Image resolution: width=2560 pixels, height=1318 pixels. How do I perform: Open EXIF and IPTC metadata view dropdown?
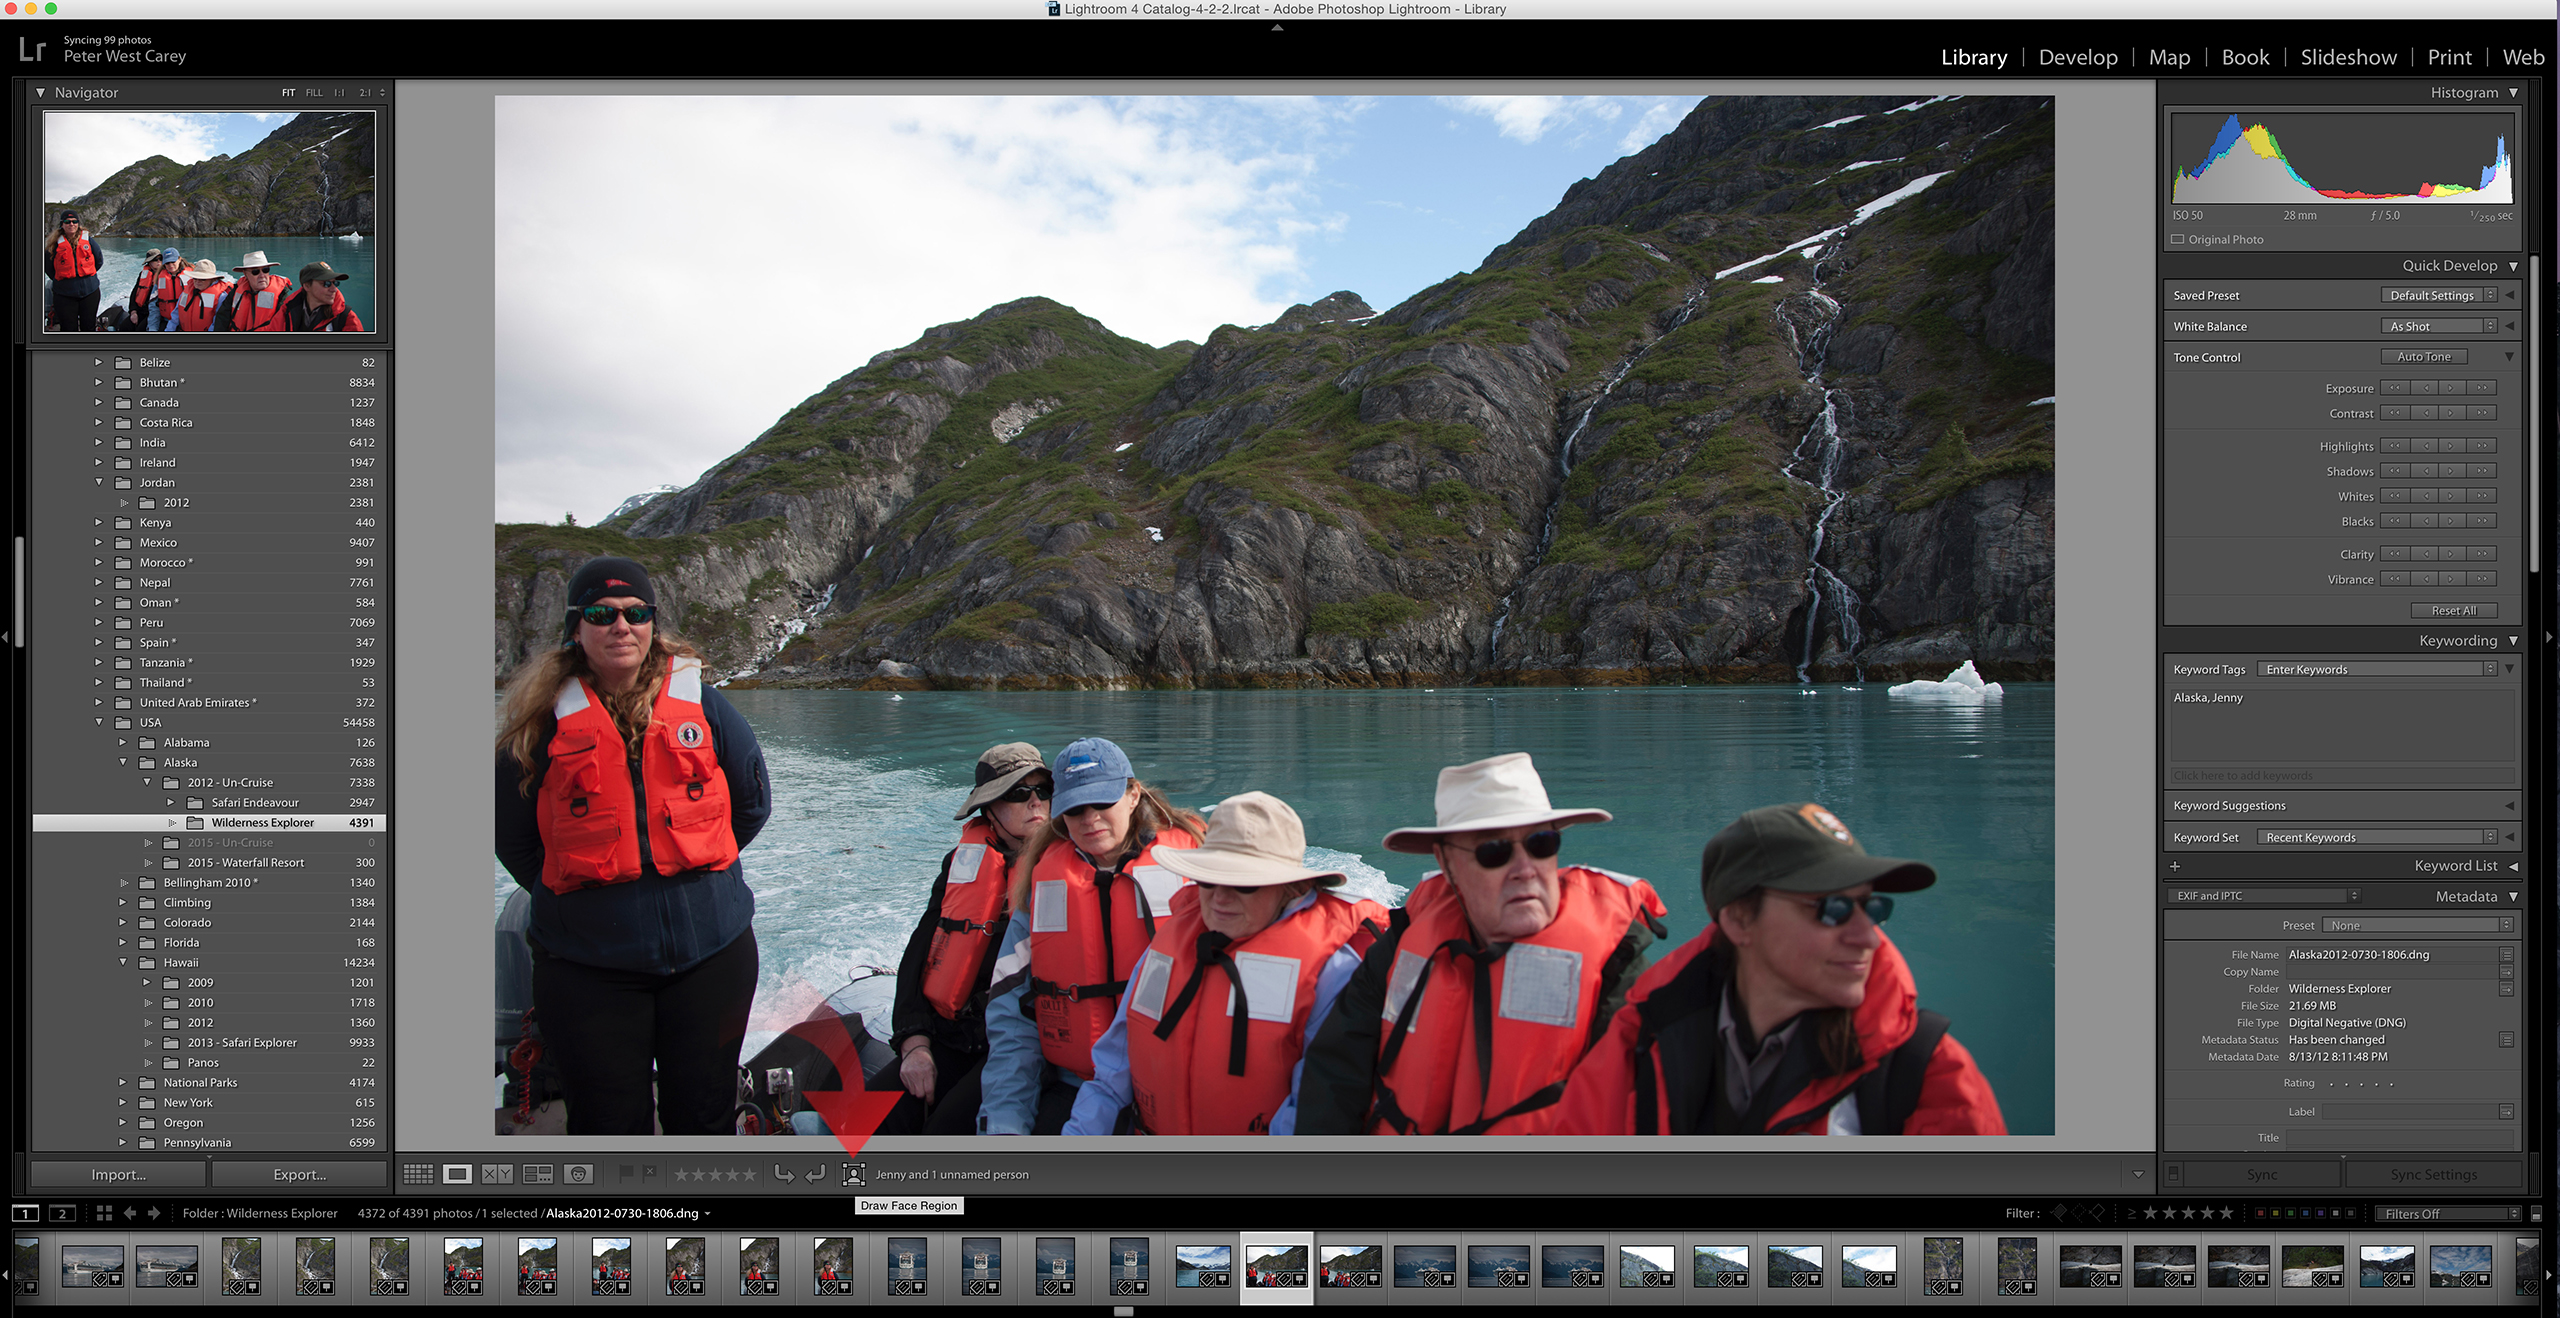[2265, 896]
